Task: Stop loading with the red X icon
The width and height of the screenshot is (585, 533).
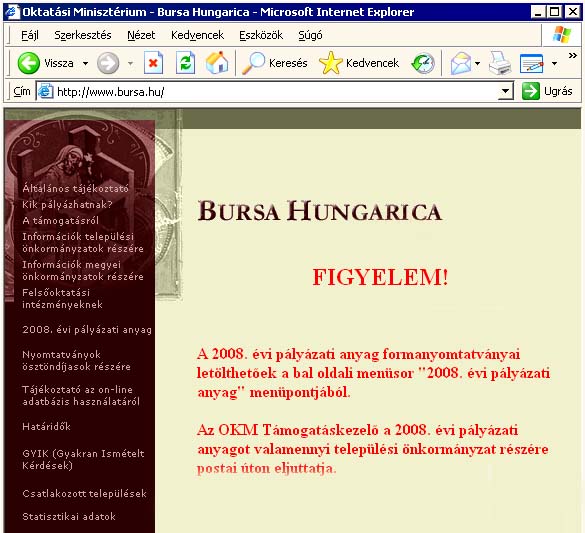Action: pyautogui.click(x=153, y=62)
